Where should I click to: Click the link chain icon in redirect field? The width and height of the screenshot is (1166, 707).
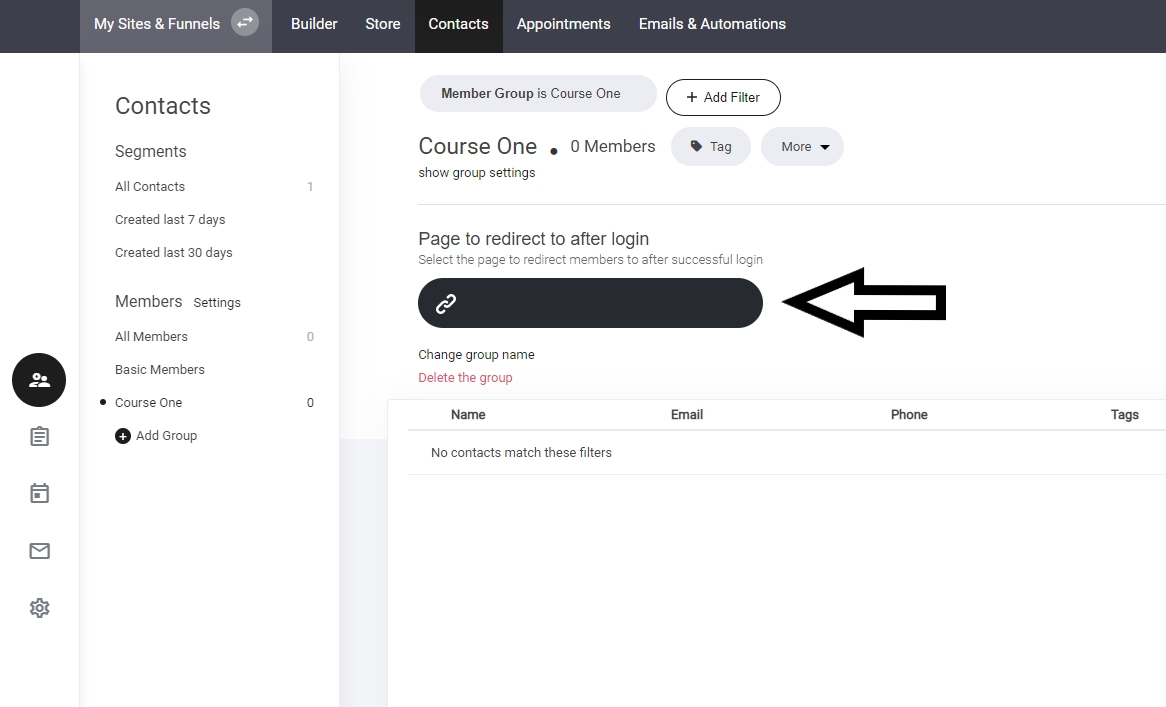446,304
